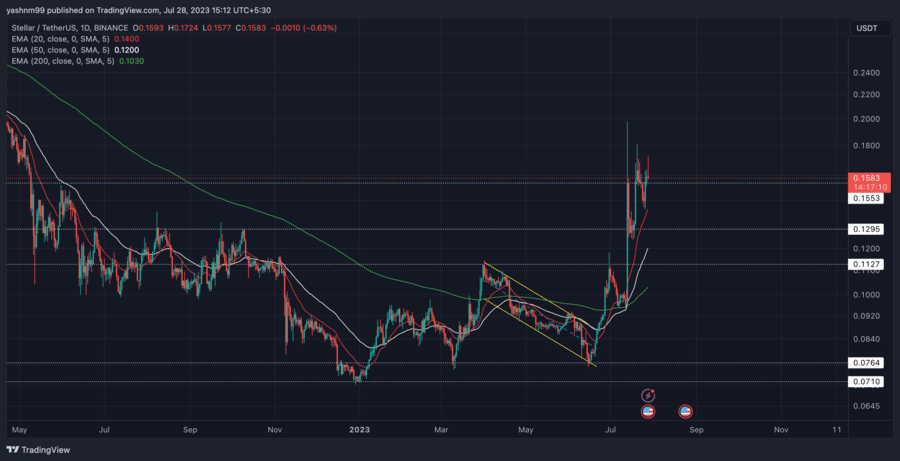Click the Nov label right before 2023
The width and height of the screenshot is (900, 461).
[274, 429]
